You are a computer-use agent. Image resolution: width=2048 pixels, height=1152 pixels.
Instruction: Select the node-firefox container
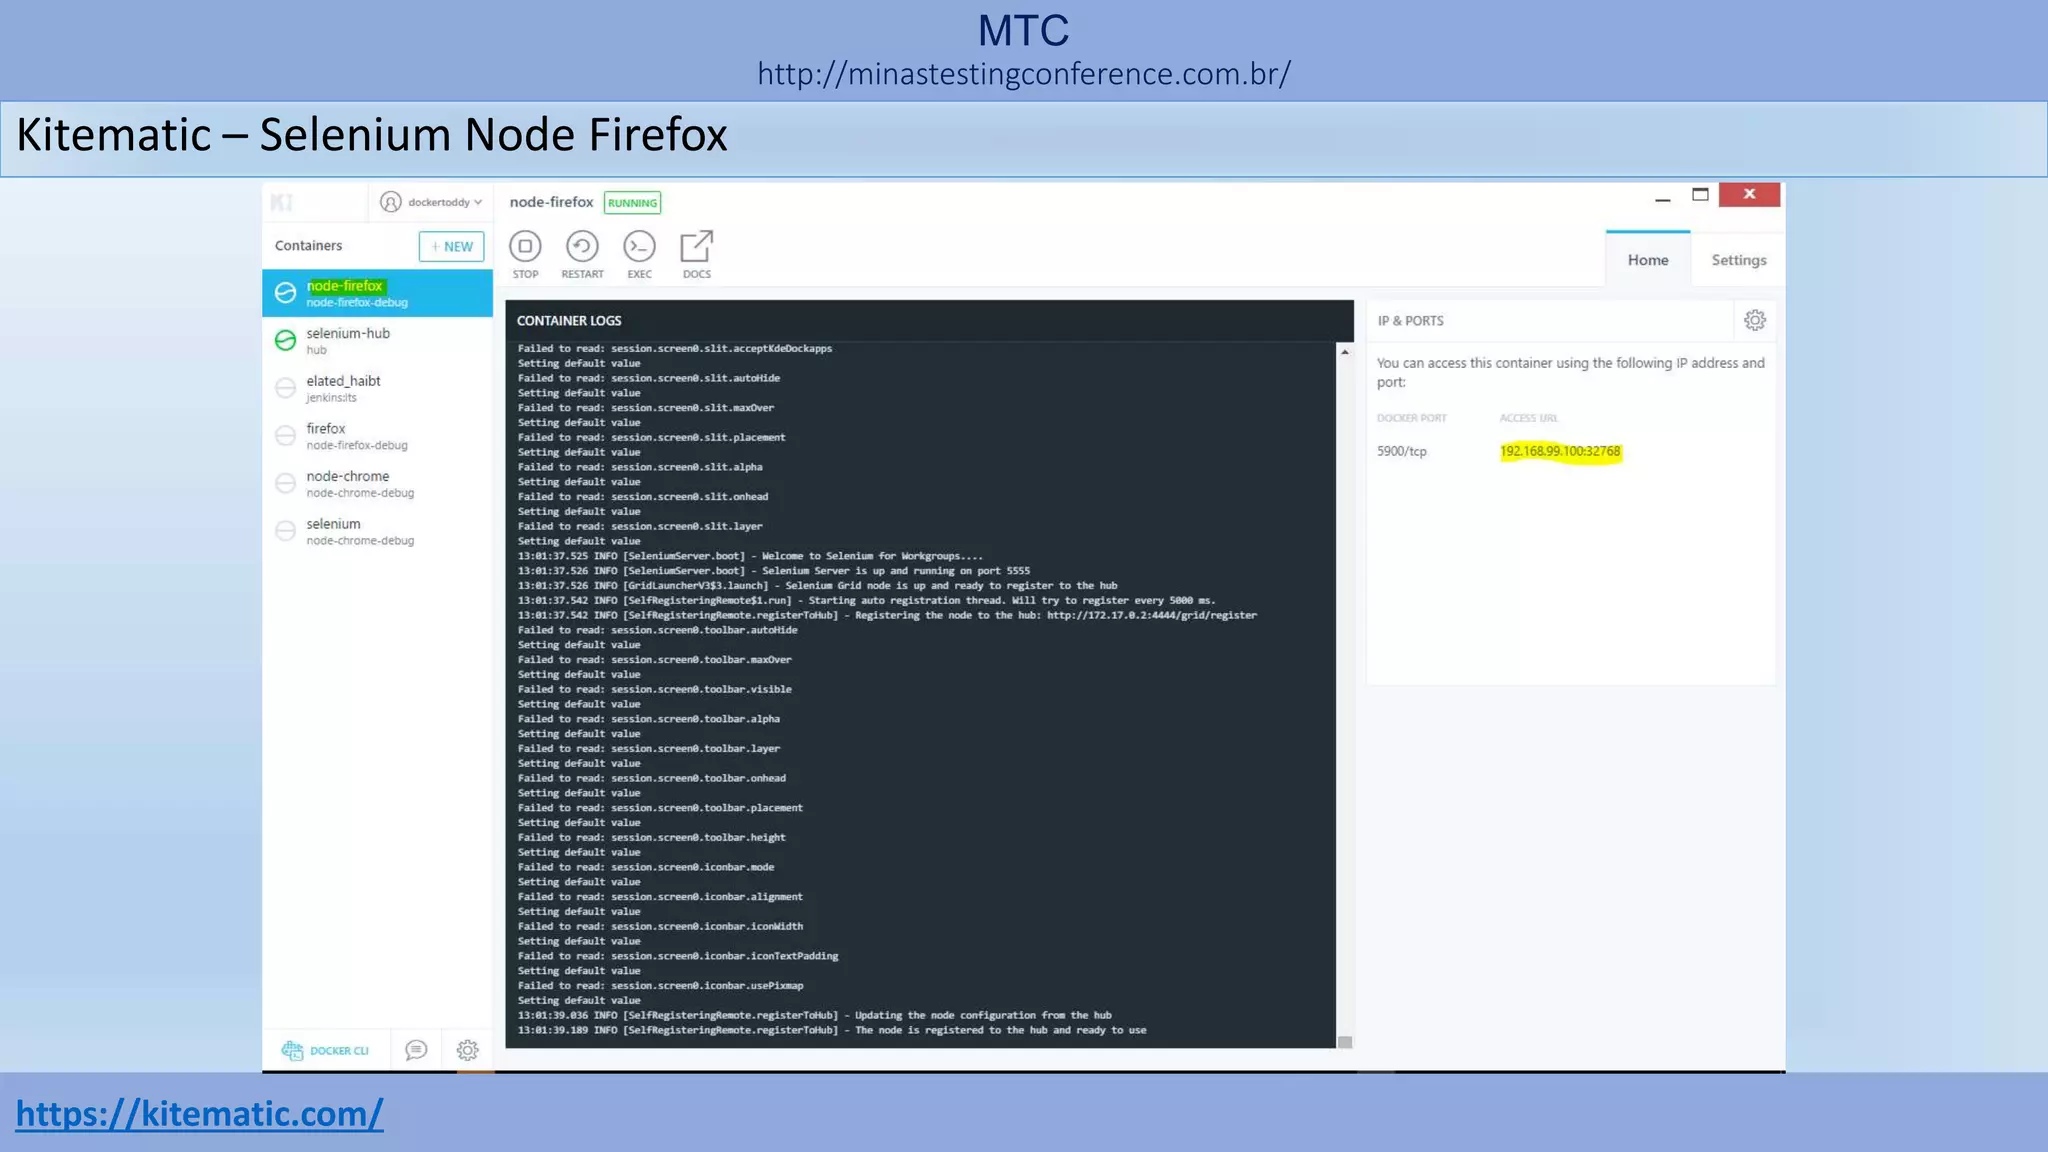pos(377,293)
